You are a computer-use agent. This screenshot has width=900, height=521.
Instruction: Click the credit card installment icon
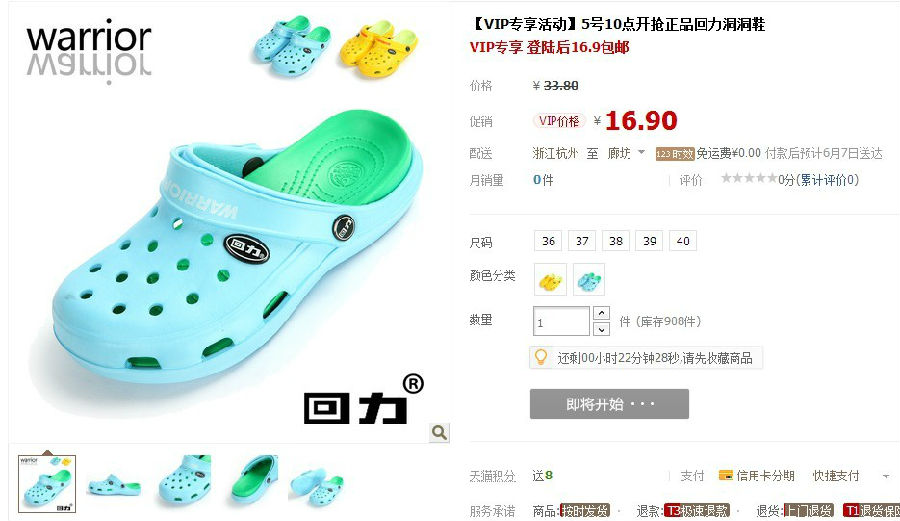click(726, 475)
